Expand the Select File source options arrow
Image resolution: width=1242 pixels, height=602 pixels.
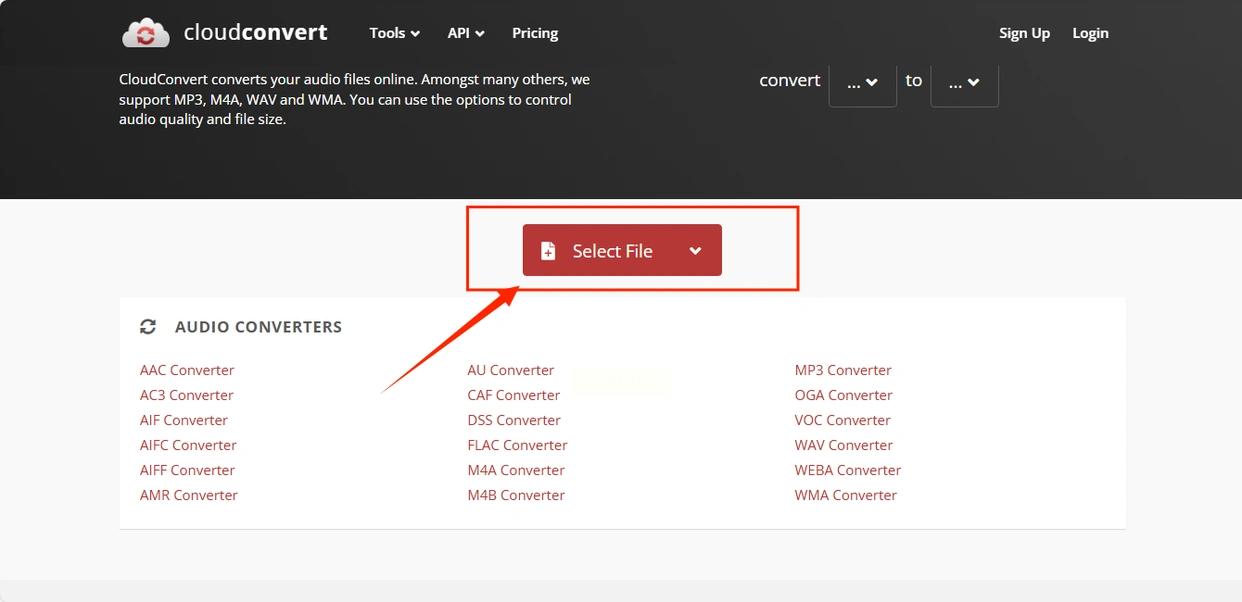point(695,251)
